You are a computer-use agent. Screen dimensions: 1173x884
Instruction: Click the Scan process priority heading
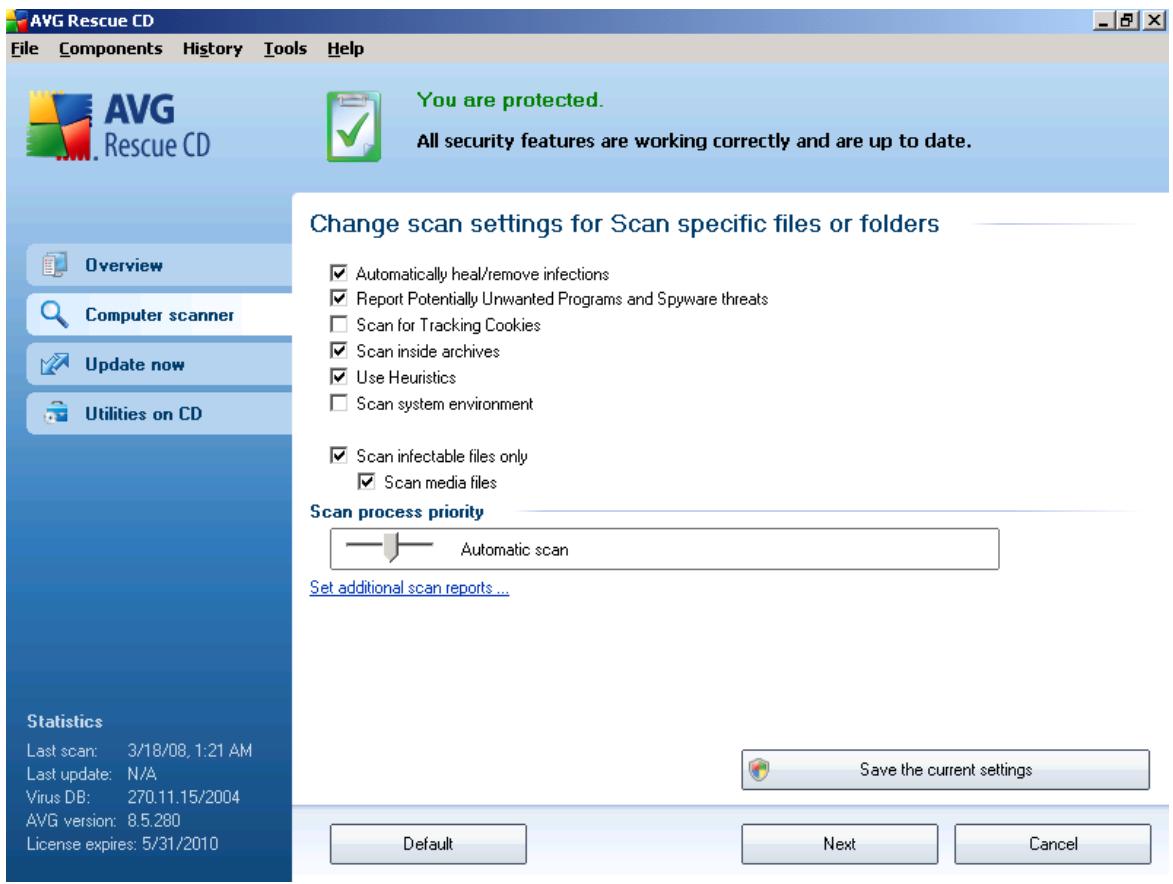[396, 512]
